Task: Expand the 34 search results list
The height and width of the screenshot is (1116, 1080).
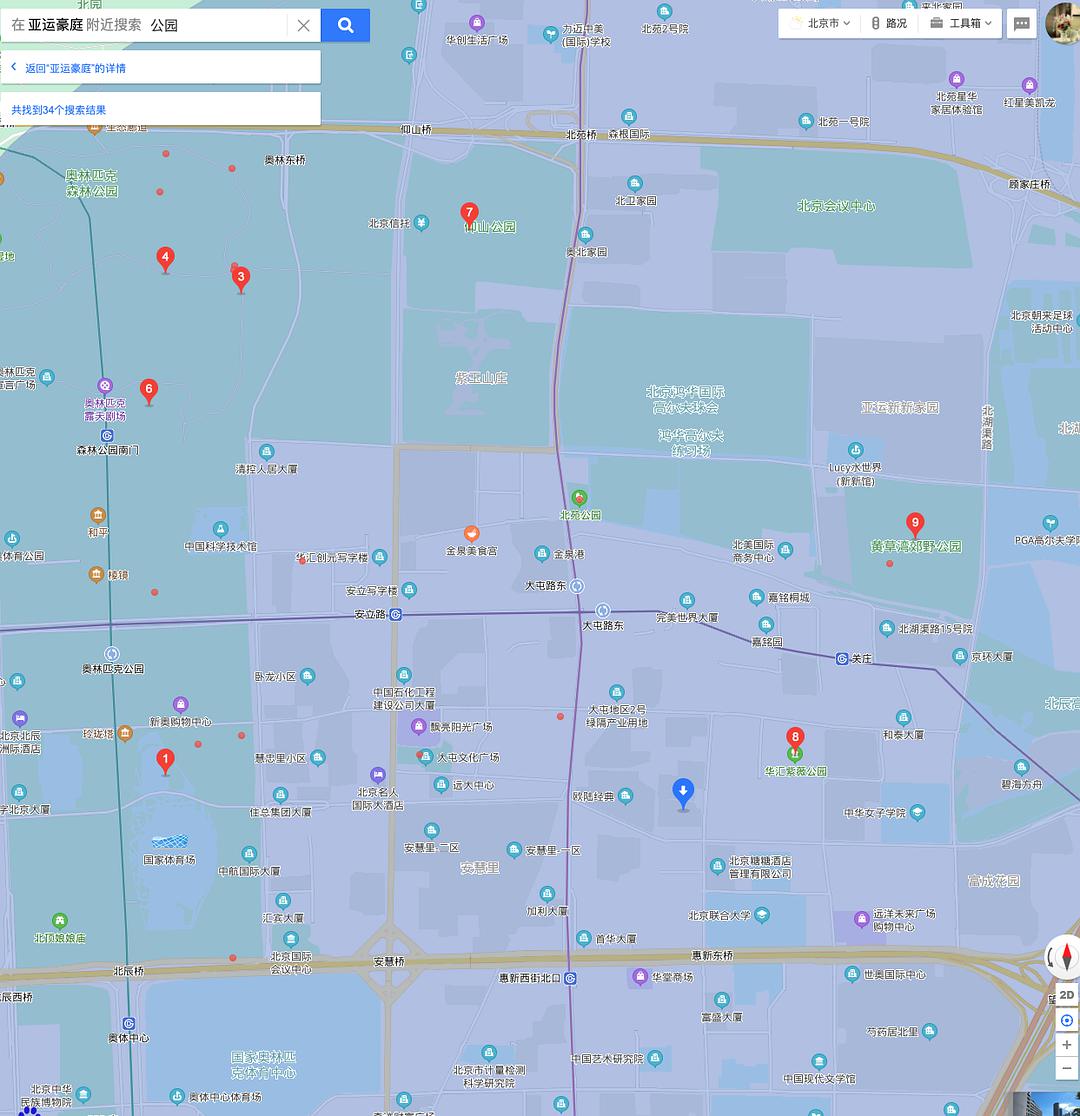Action: click(x=58, y=110)
